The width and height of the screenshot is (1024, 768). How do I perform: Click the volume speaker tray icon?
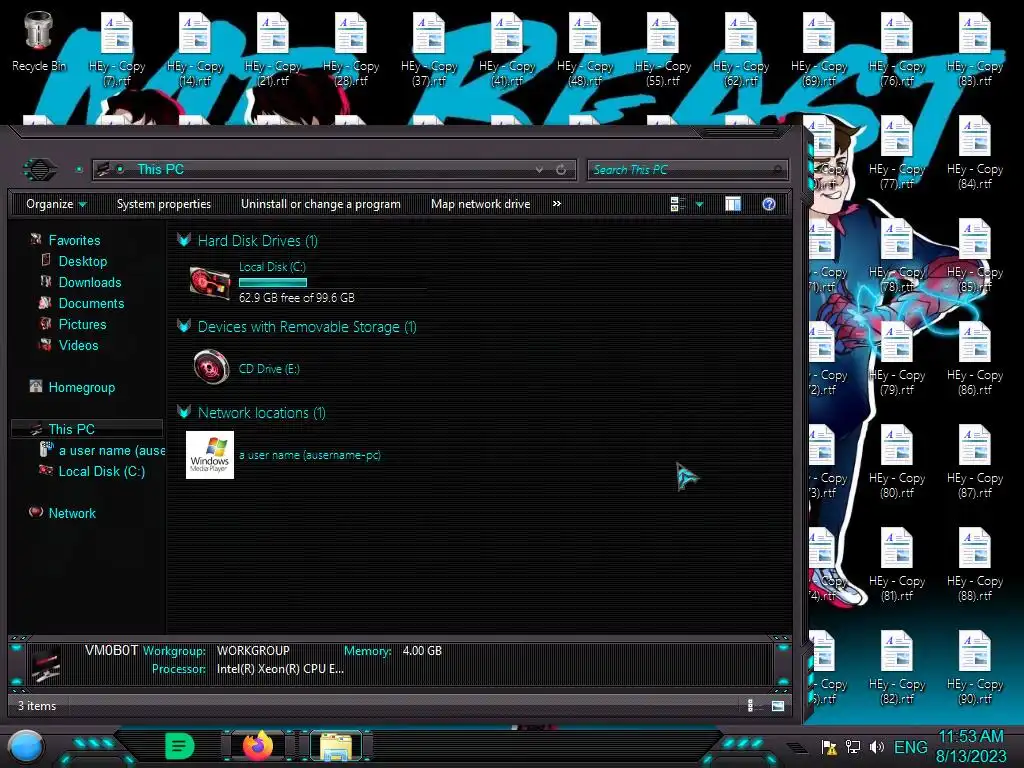point(876,747)
